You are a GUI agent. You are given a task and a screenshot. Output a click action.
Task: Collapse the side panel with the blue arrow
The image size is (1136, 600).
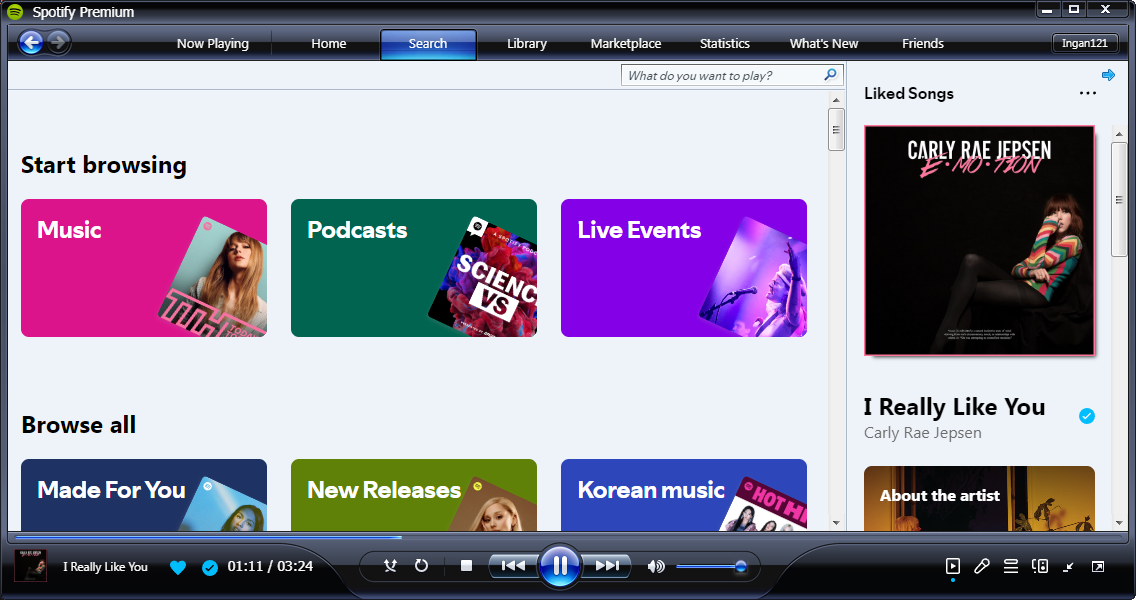[1108, 75]
